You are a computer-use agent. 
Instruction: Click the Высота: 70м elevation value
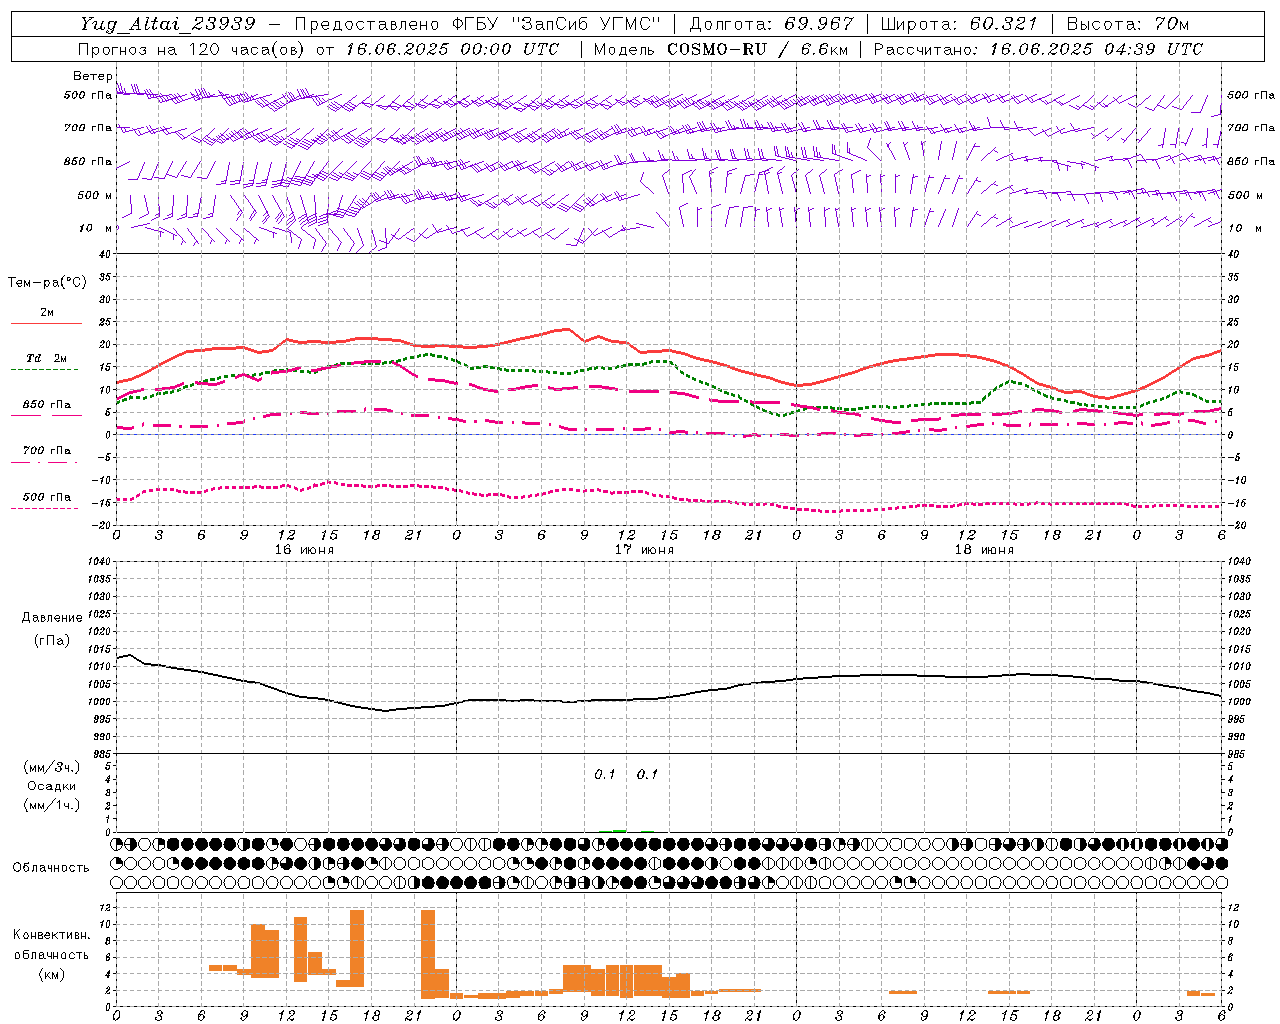pos(1128,24)
